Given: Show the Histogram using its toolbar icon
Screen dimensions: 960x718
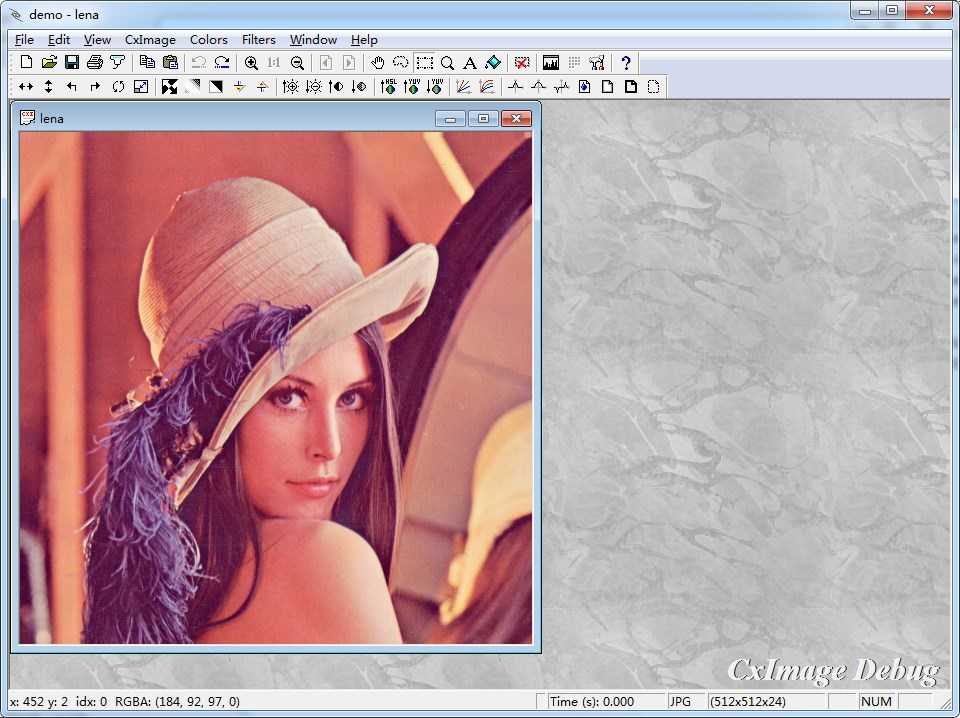Looking at the screenshot, I should click(551, 63).
